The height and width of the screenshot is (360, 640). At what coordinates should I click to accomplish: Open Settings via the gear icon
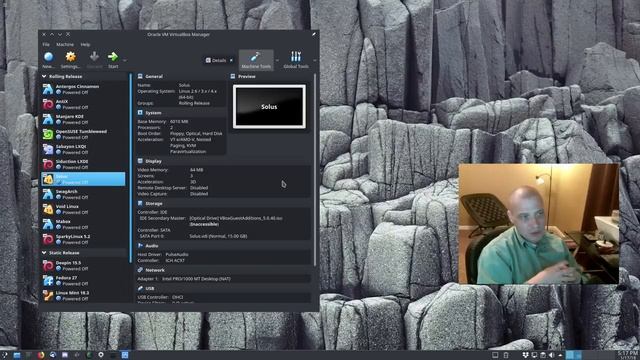71,57
